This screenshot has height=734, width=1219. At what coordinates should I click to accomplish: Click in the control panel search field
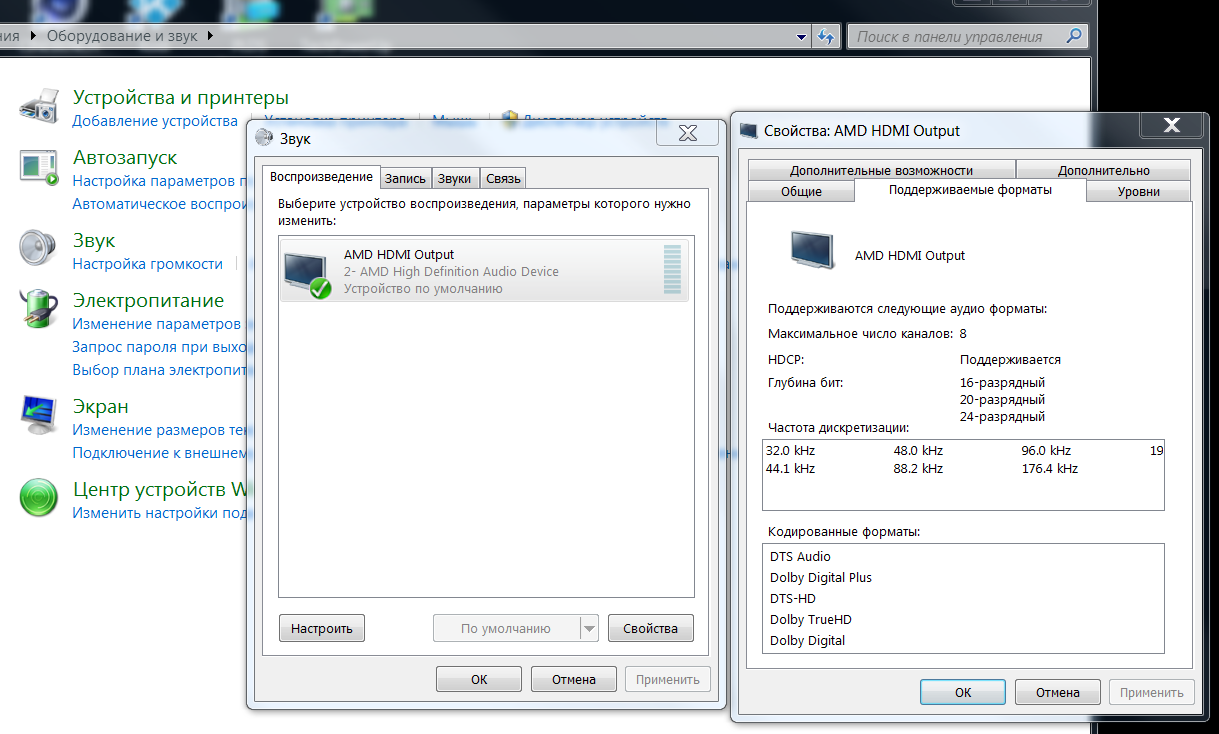point(955,37)
